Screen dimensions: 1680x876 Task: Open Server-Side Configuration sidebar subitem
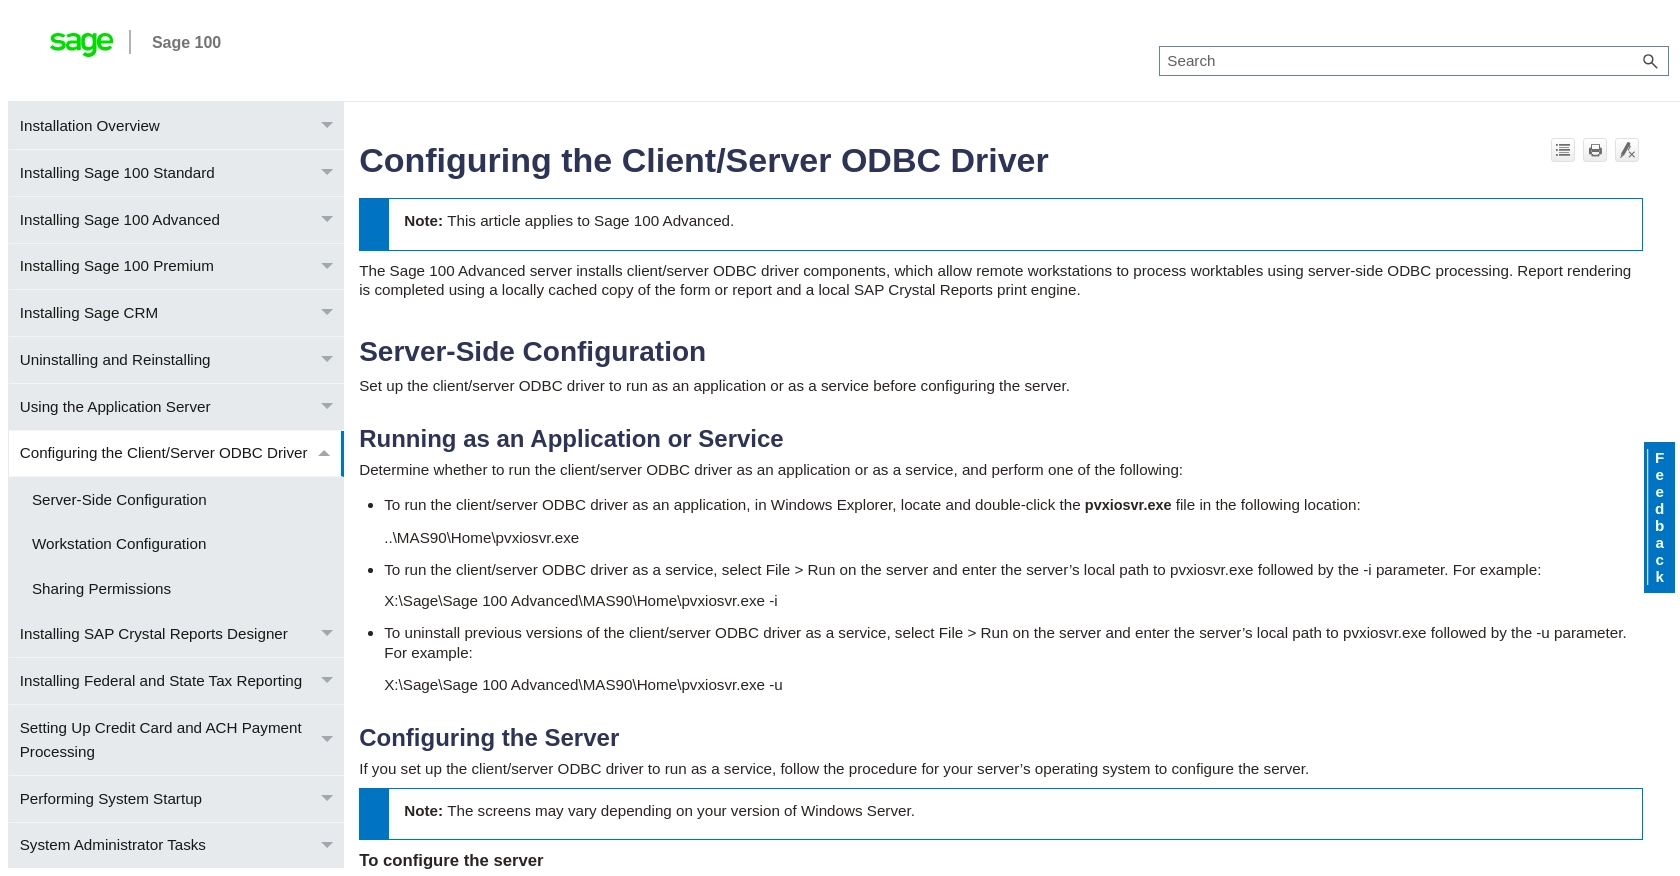119,500
